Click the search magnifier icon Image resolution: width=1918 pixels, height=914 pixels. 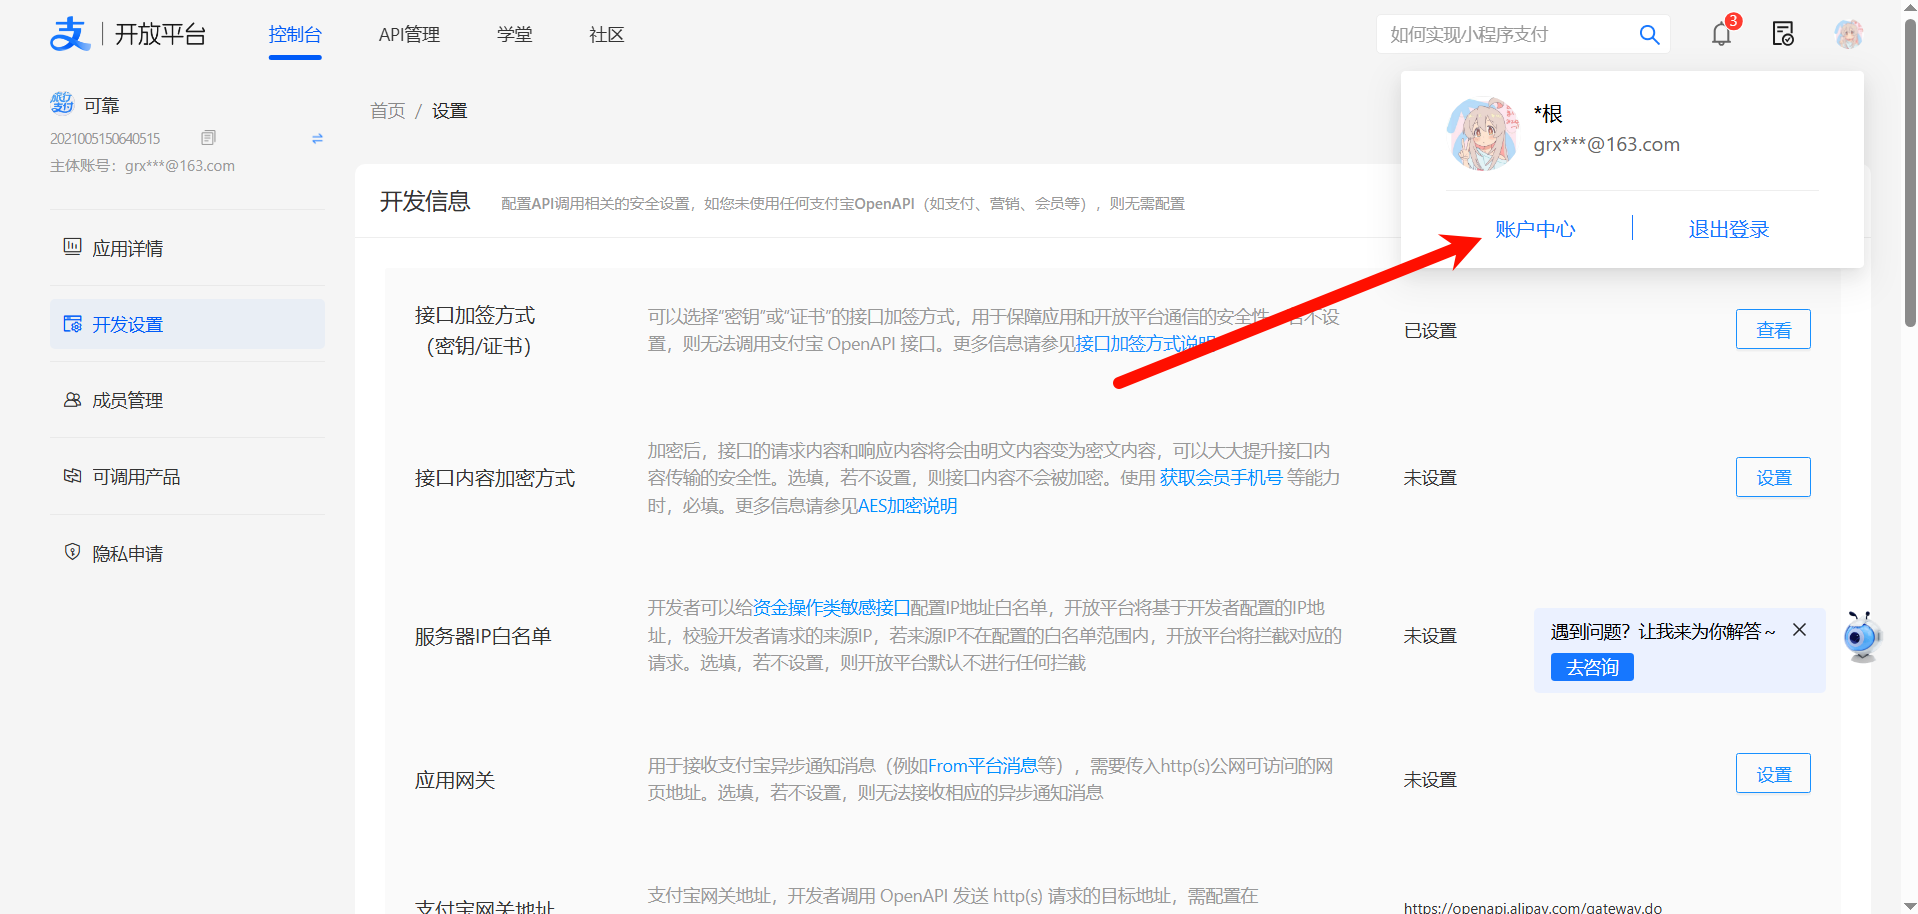(x=1649, y=34)
